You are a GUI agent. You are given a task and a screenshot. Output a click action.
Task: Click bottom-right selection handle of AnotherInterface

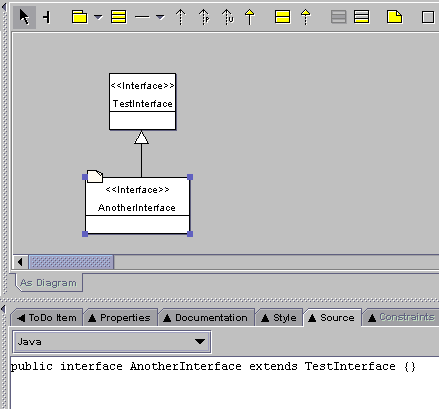coord(190,234)
